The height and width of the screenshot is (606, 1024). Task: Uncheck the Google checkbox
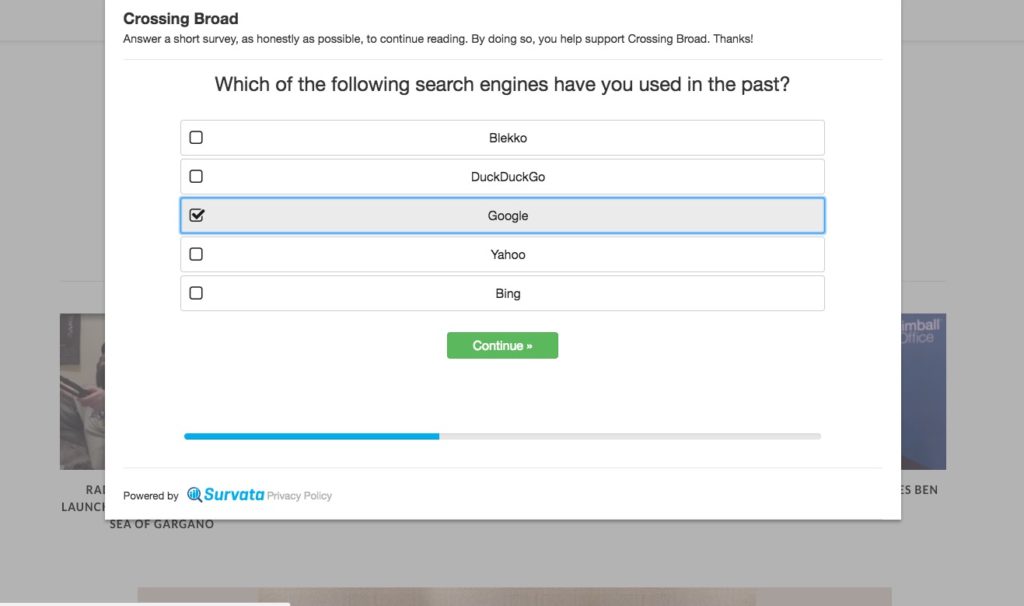196,216
